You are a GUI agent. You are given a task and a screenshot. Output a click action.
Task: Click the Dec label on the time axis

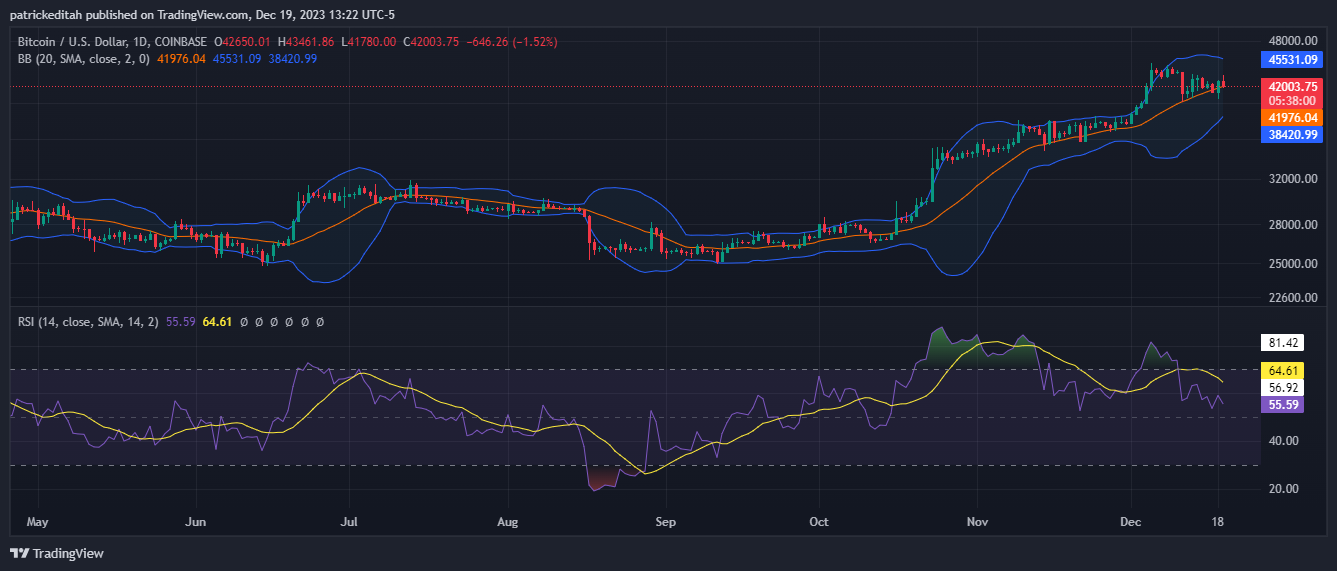pos(1131,522)
